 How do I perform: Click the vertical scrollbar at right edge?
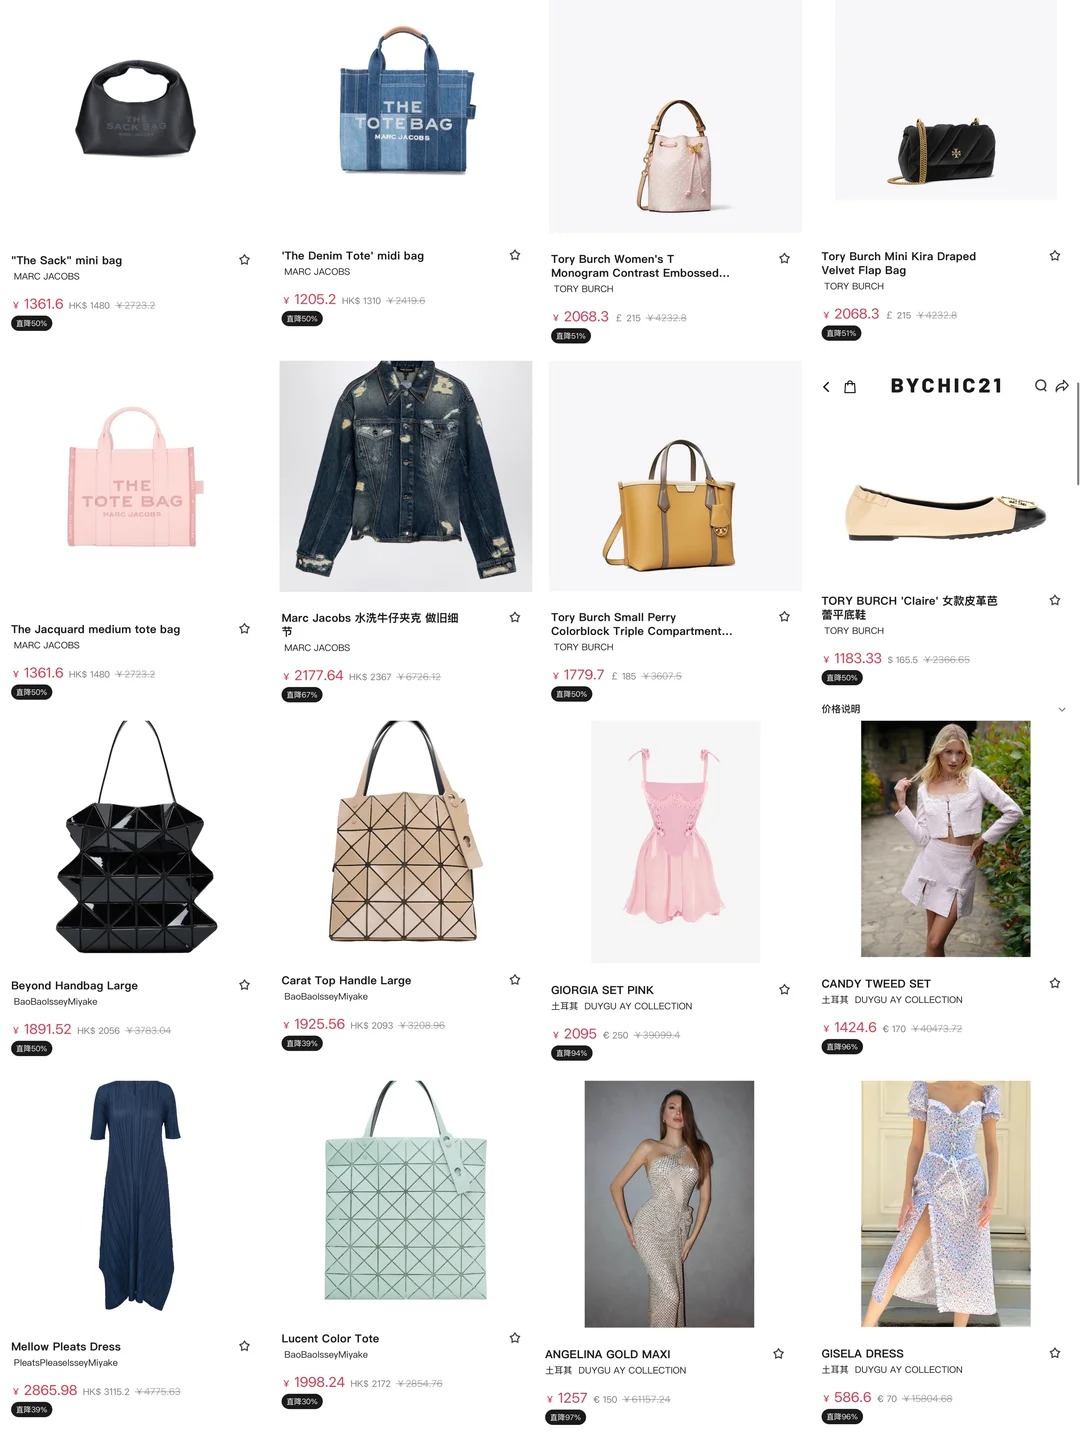[x=1077, y=433]
